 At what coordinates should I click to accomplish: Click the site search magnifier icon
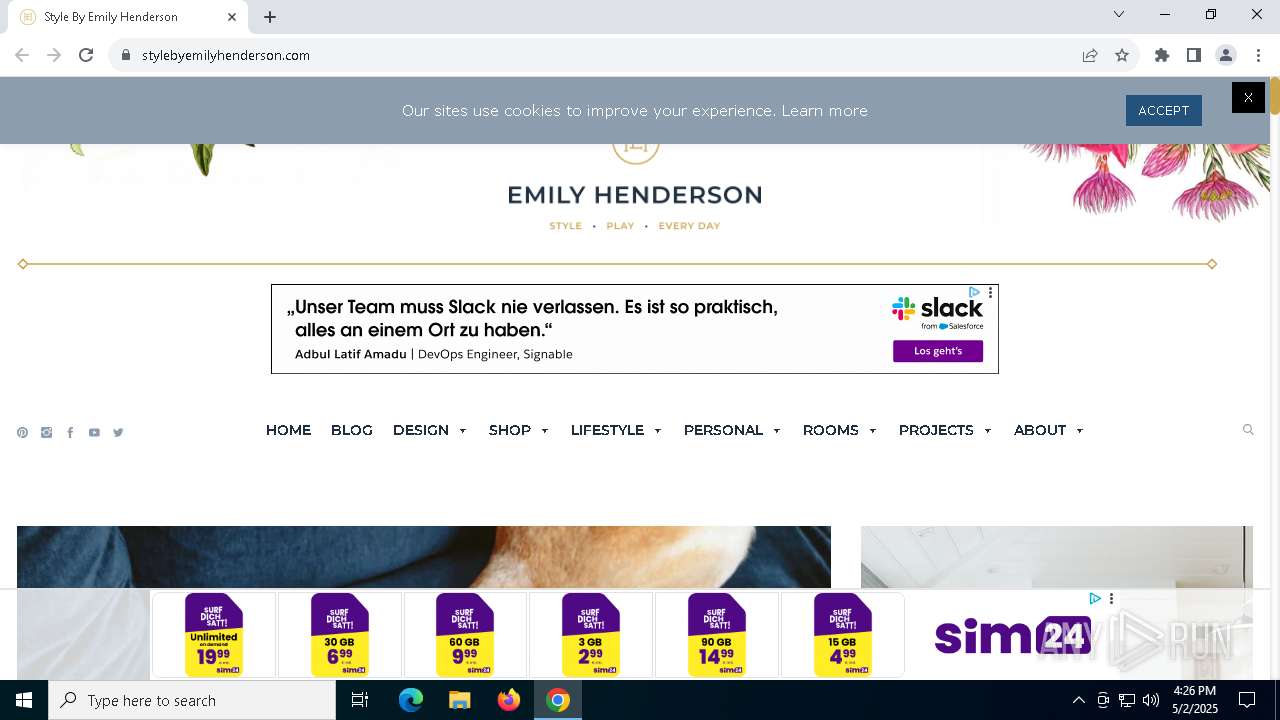click(x=1248, y=430)
